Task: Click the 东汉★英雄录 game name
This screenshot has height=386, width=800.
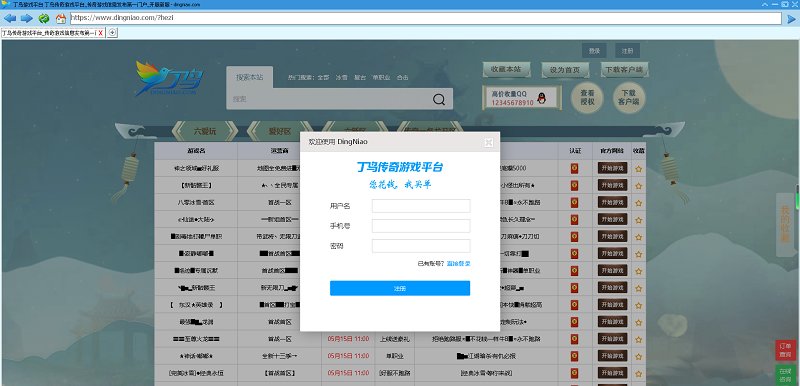Action: (x=196, y=305)
